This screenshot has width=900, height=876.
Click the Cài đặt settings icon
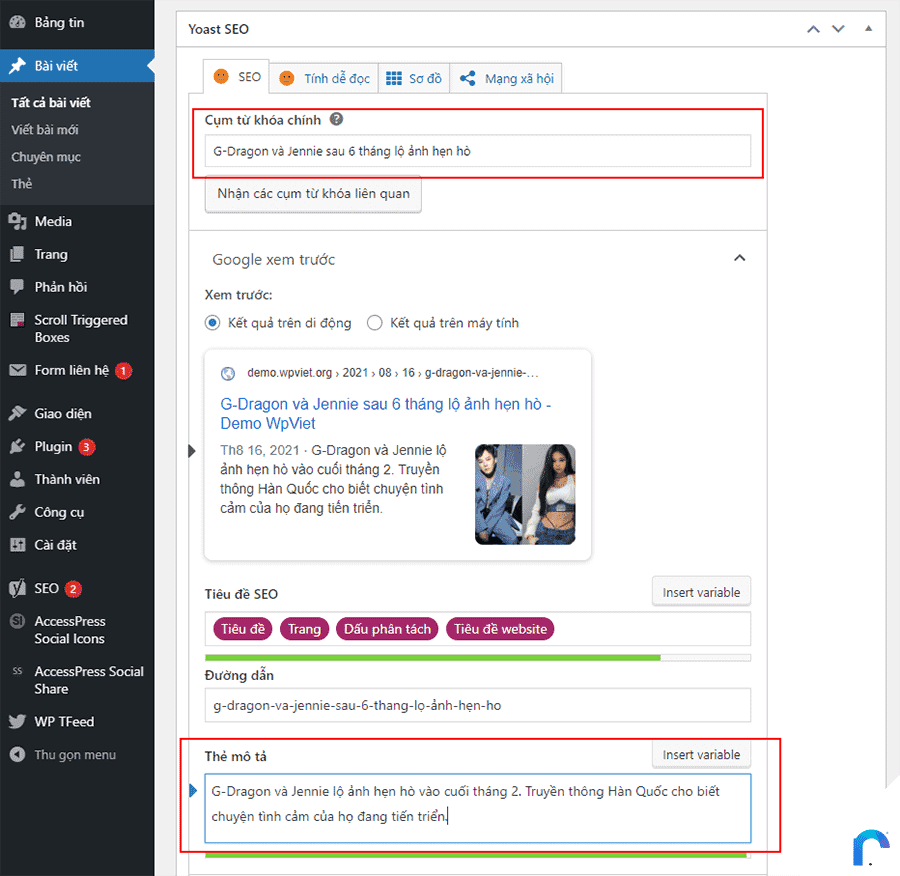(17, 545)
